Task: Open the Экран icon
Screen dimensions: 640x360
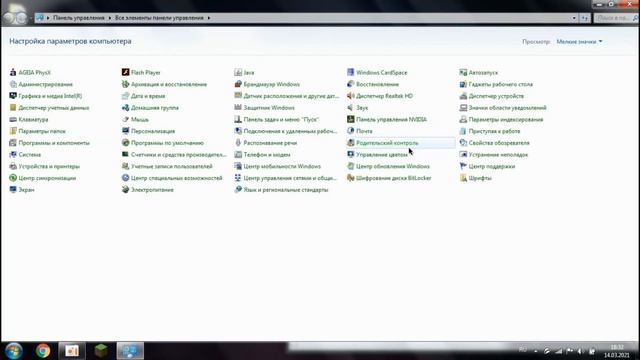Action: [13, 190]
